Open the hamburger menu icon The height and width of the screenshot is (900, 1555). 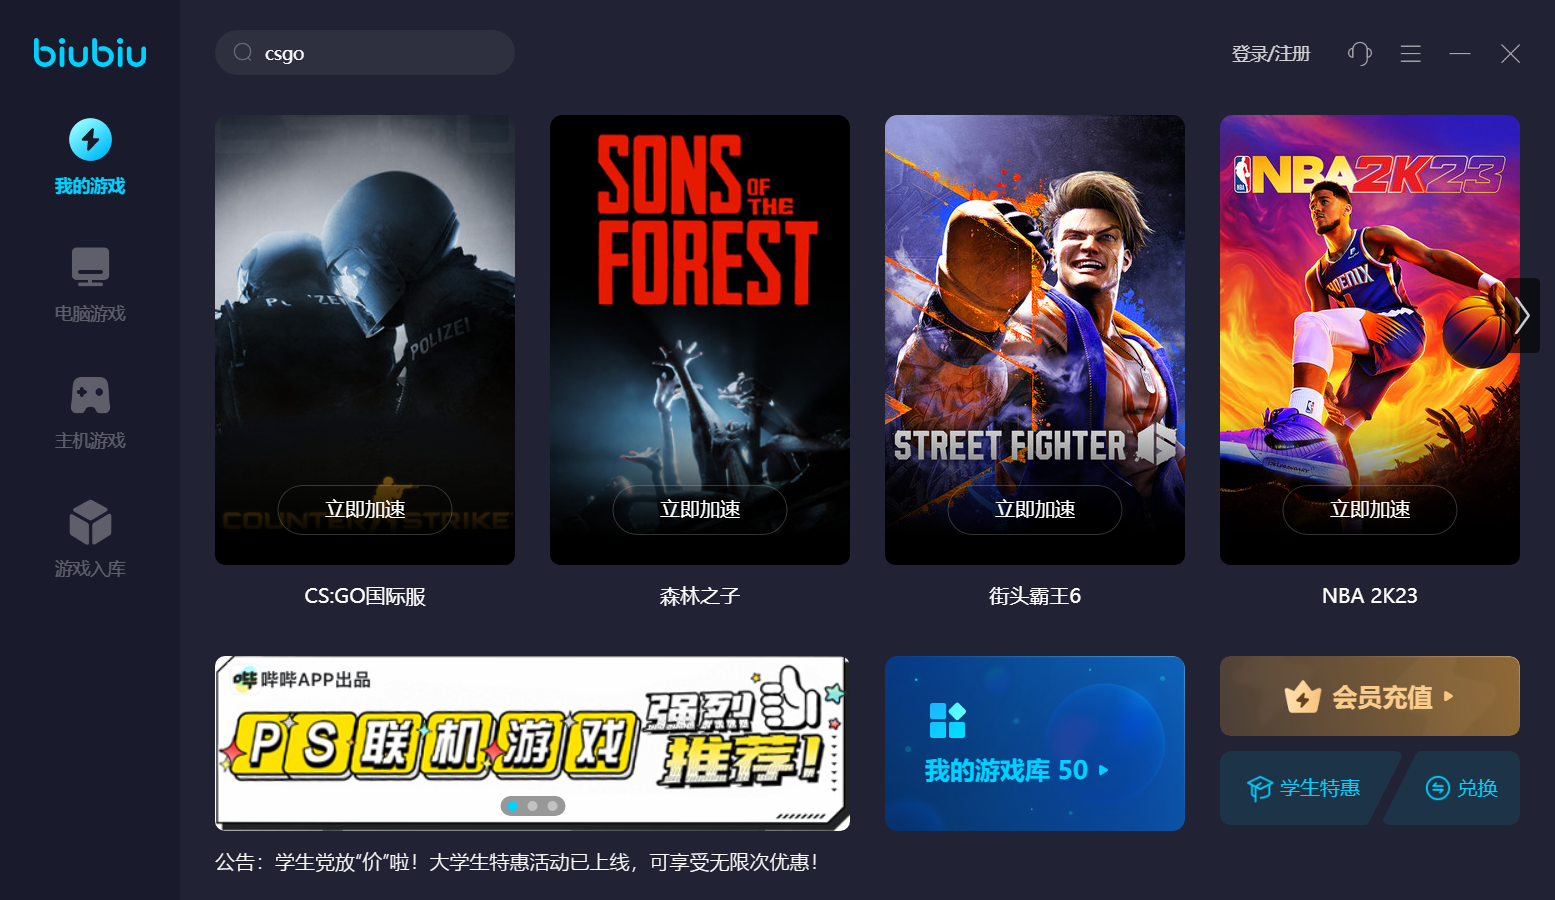click(1410, 54)
